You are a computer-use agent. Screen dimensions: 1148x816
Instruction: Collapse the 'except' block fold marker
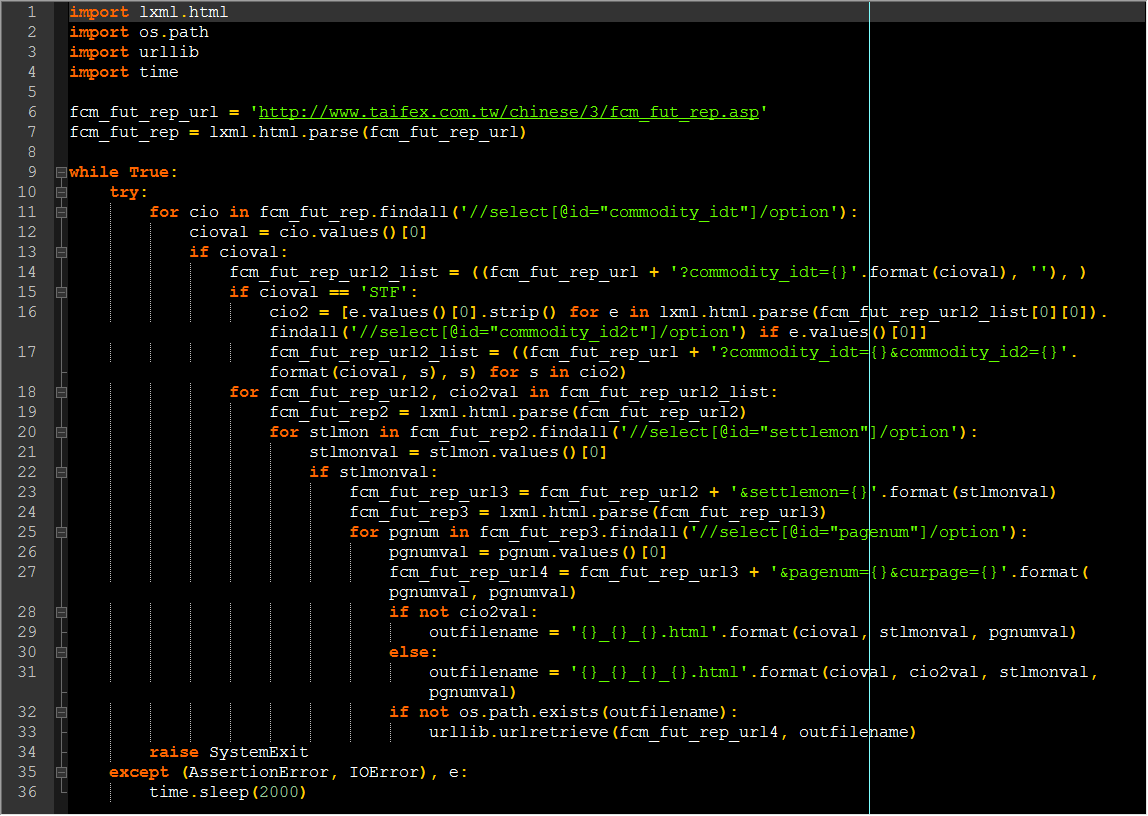point(62,773)
